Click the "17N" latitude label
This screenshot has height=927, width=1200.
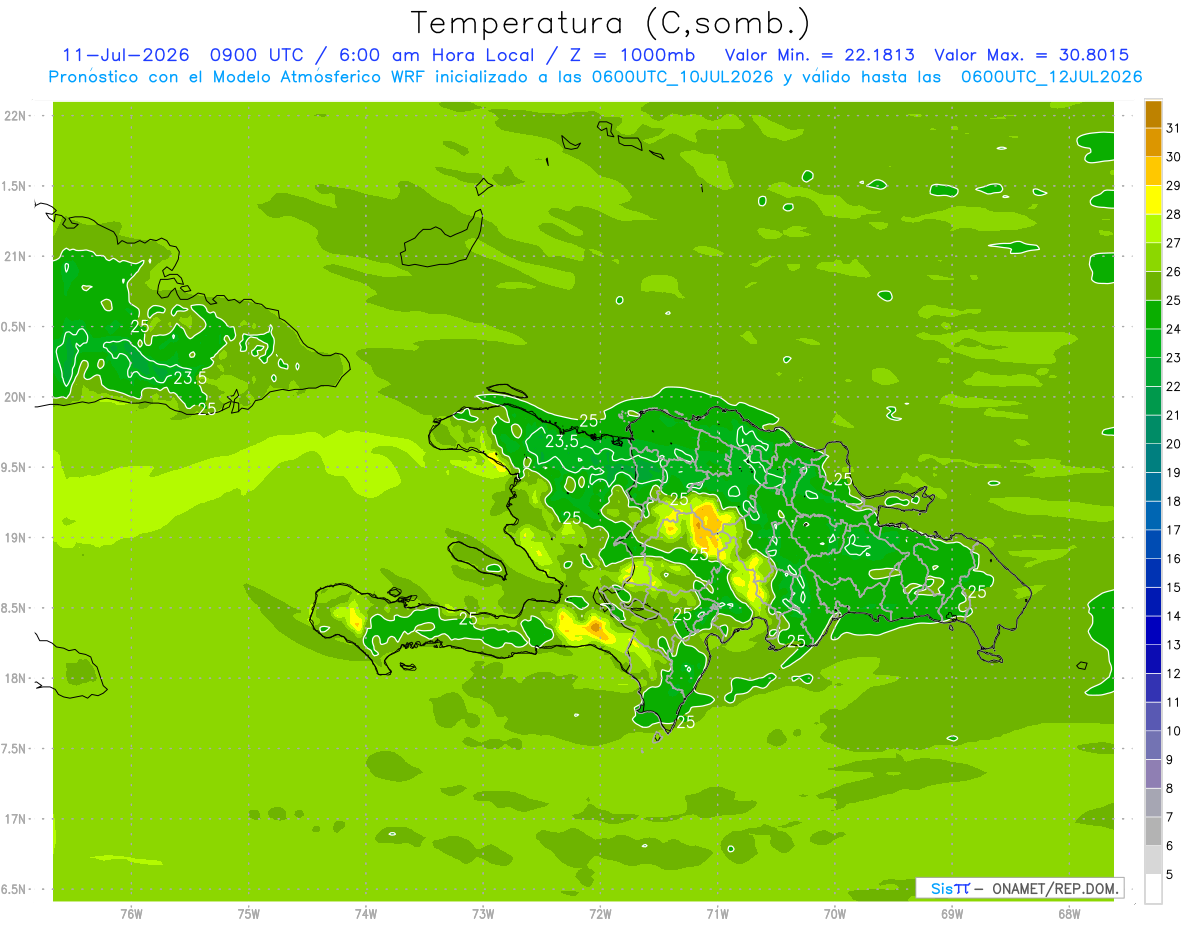[15, 819]
